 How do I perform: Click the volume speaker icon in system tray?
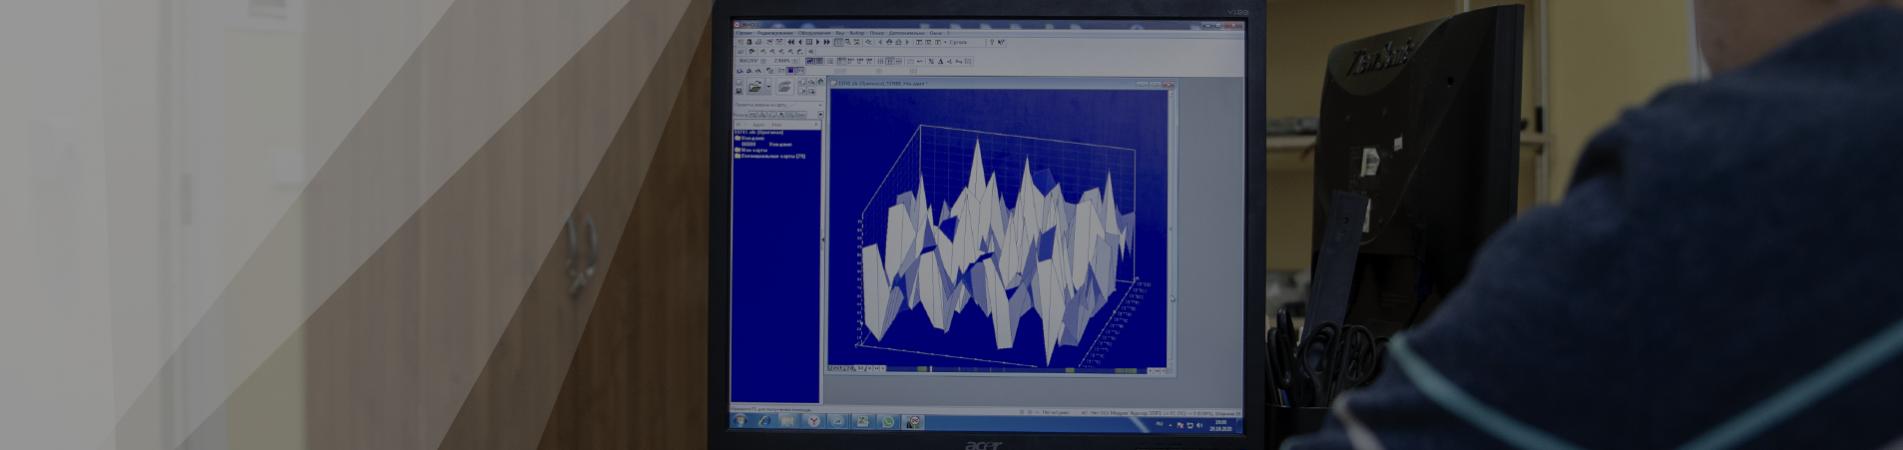tap(1199, 425)
